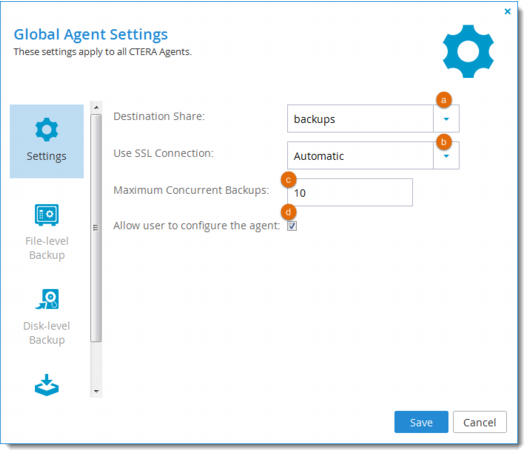530x455 pixels.
Task: Click the download tray icon in sidebar
Action: [47, 385]
